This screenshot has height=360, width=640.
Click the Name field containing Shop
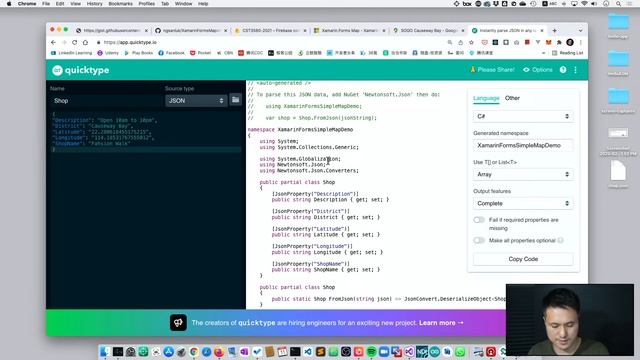pyautogui.click(x=106, y=101)
